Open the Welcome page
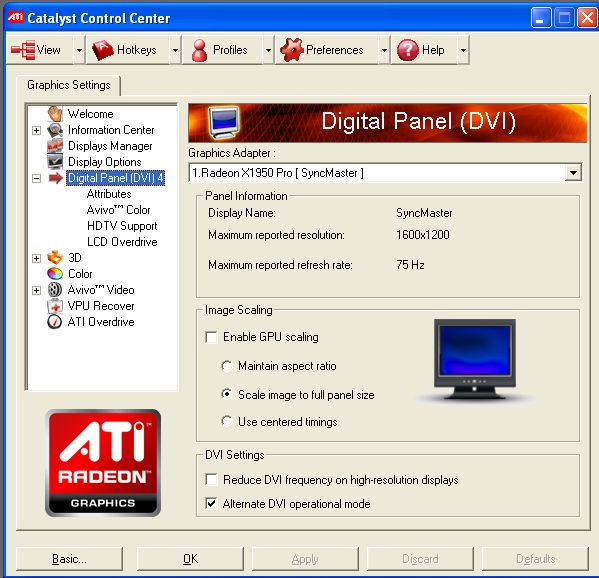The width and height of the screenshot is (599, 578). click(x=91, y=114)
